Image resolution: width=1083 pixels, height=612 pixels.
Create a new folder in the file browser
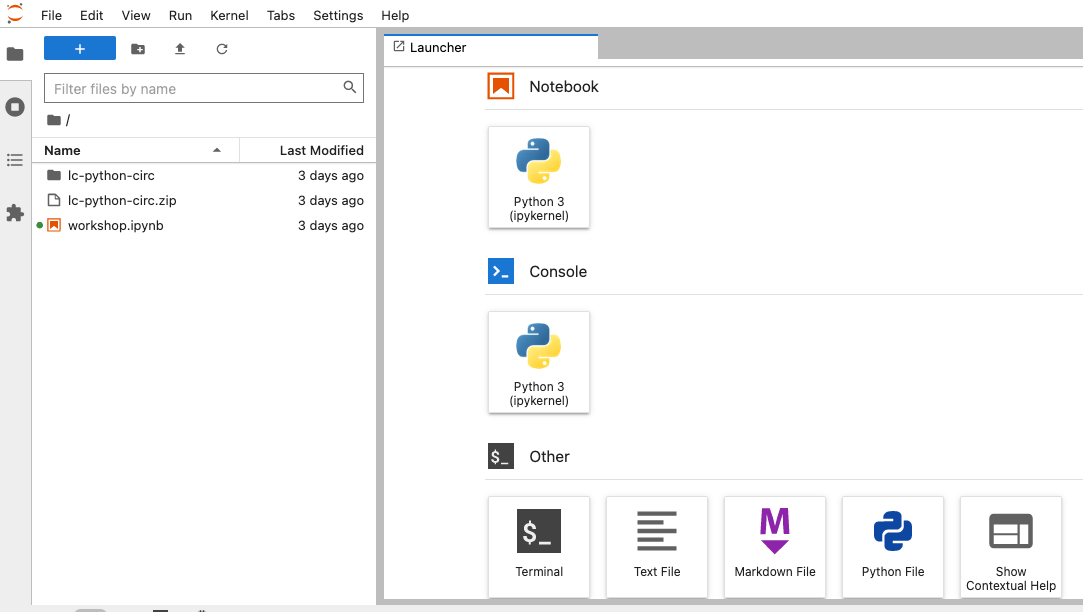(137, 47)
